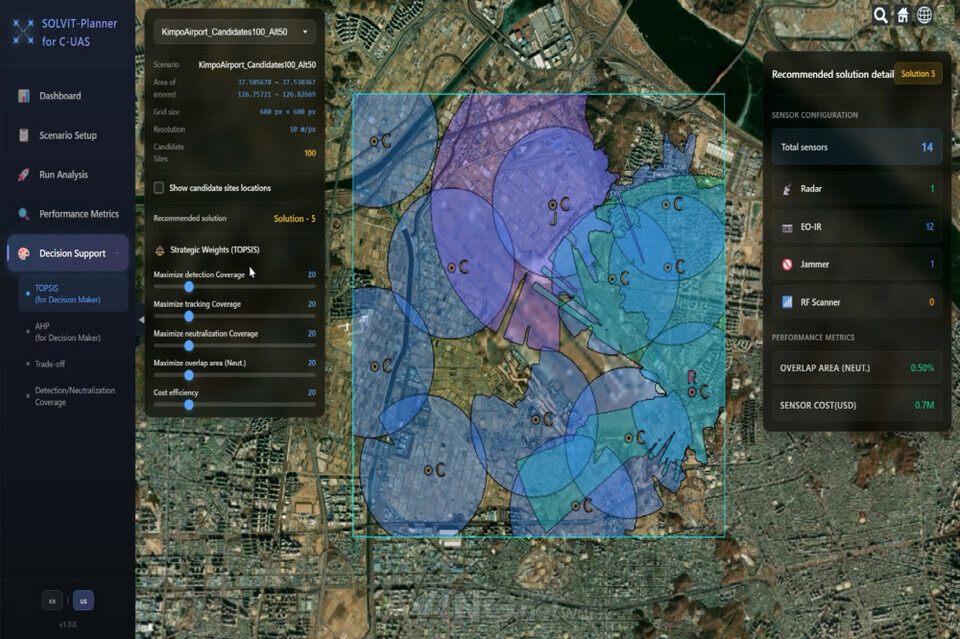The width and height of the screenshot is (960, 639).
Task: Click the map search magnifier icon
Action: (880, 15)
